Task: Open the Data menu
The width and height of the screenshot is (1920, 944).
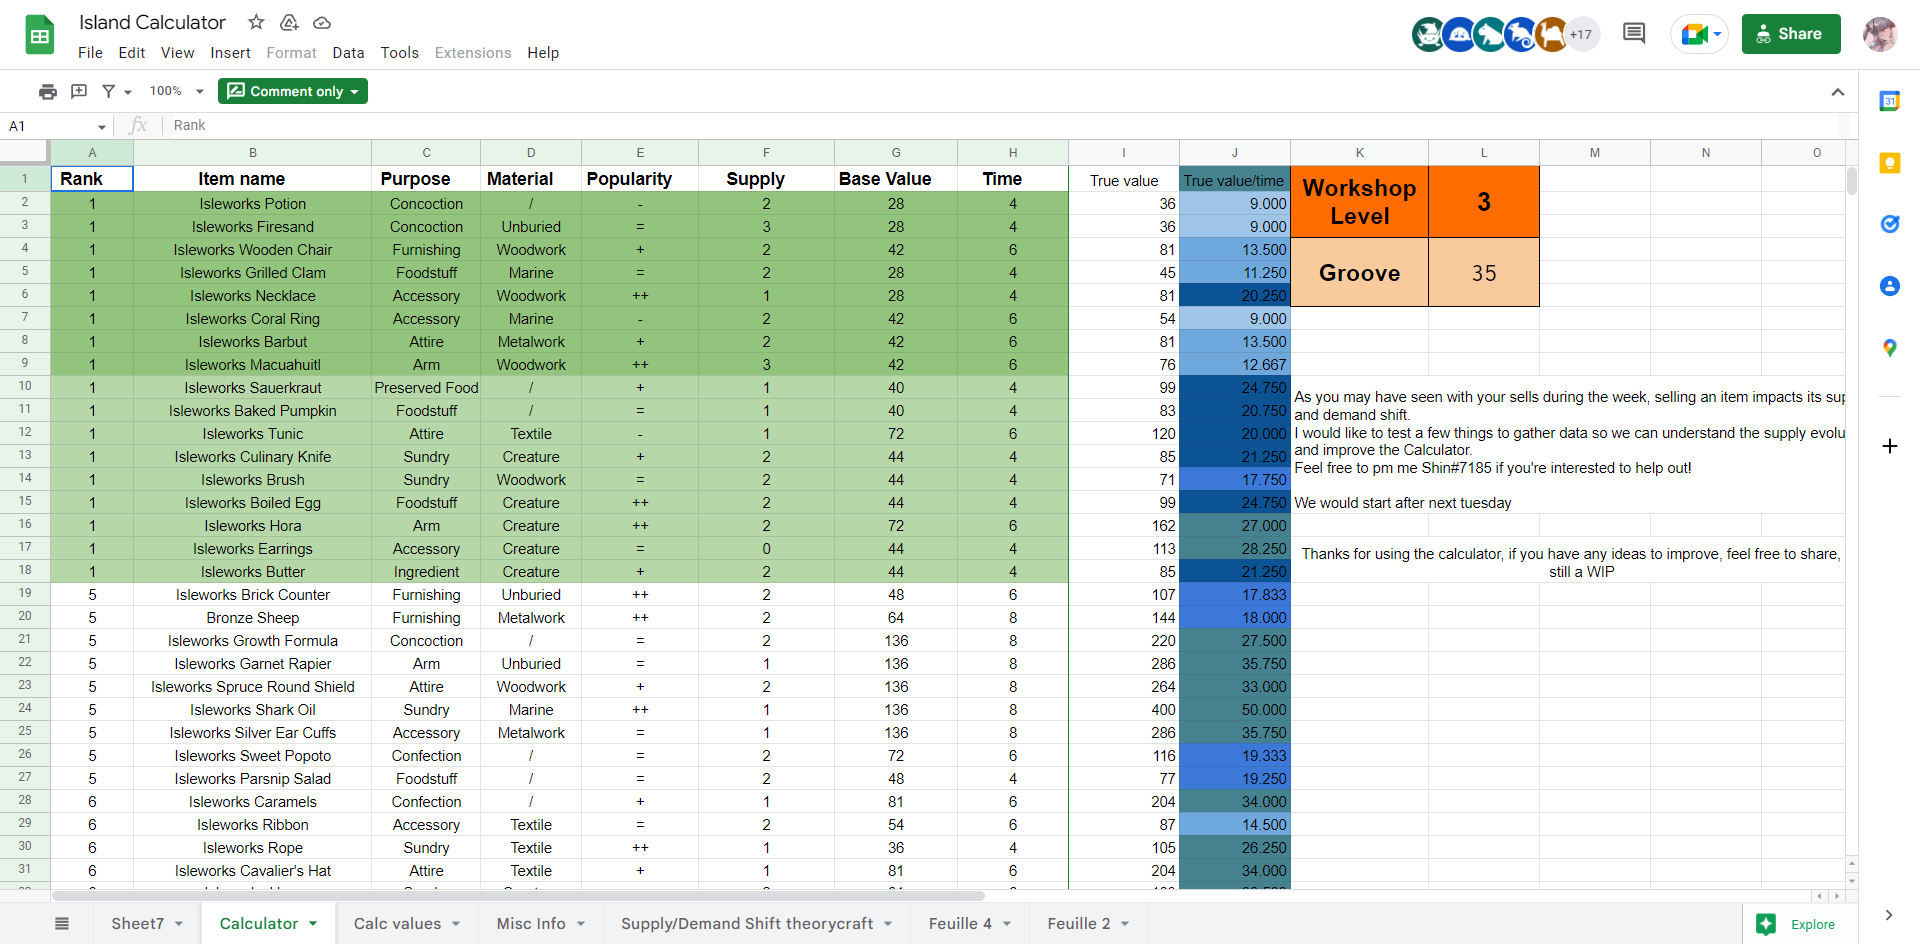Action: click(x=348, y=53)
